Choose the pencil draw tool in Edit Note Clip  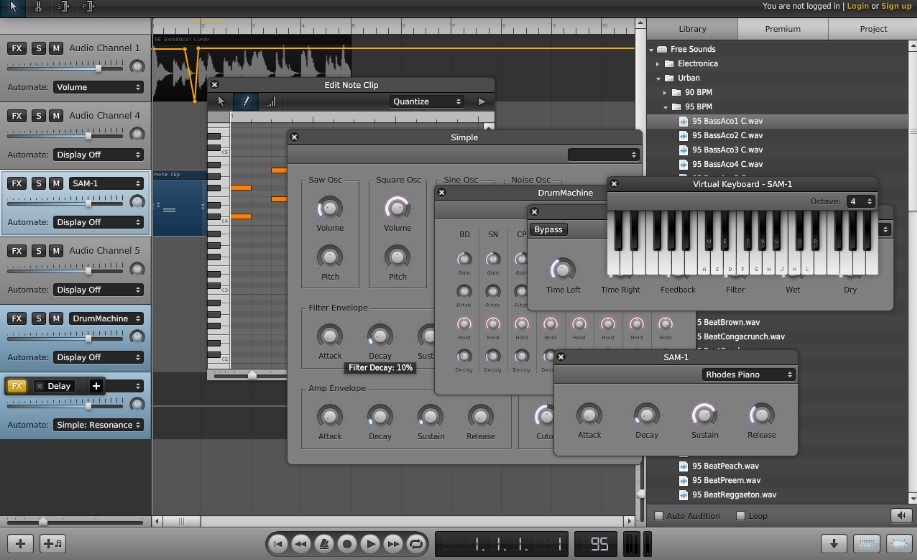point(246,101)
